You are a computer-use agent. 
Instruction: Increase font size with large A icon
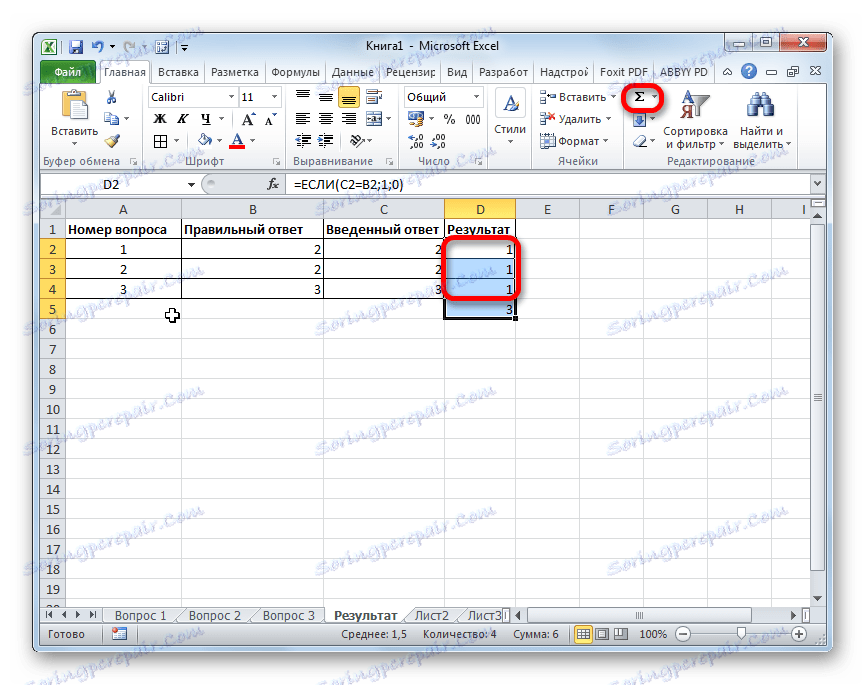click(248, 119)
